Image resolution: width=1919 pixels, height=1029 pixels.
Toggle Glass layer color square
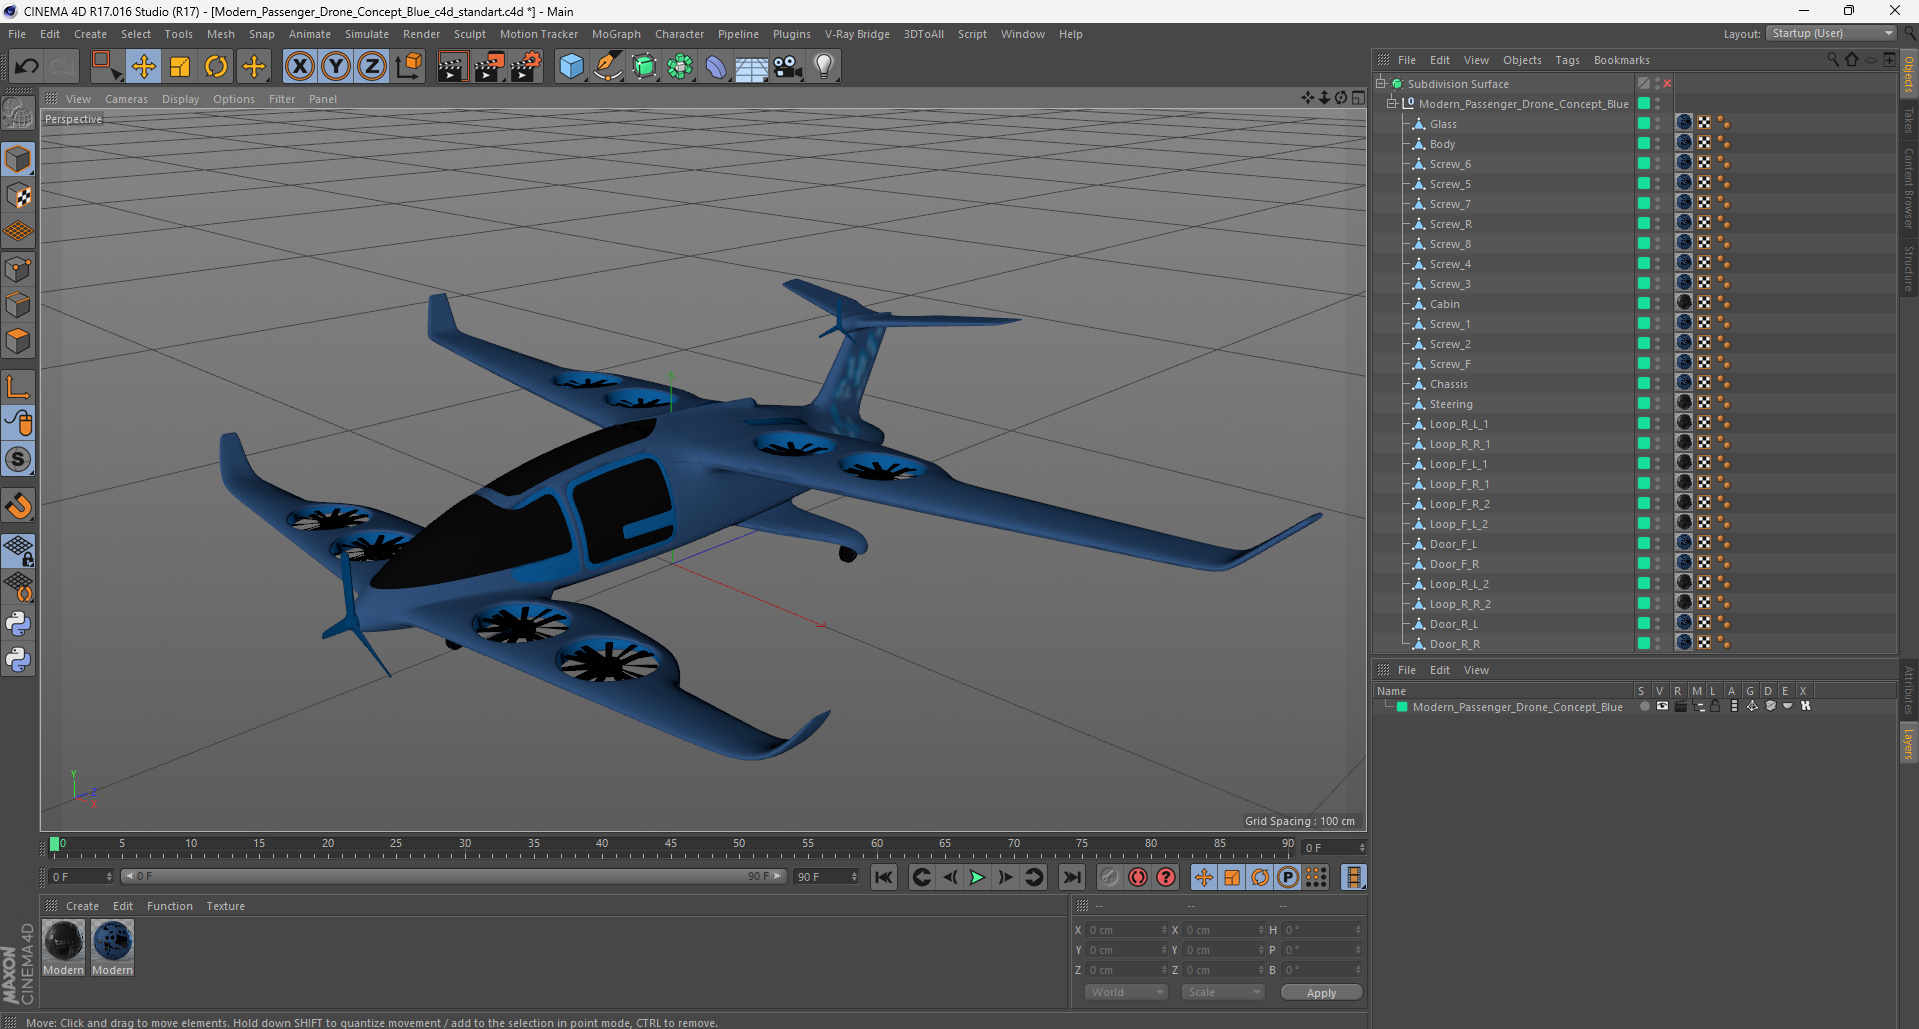coord(1643,123)
